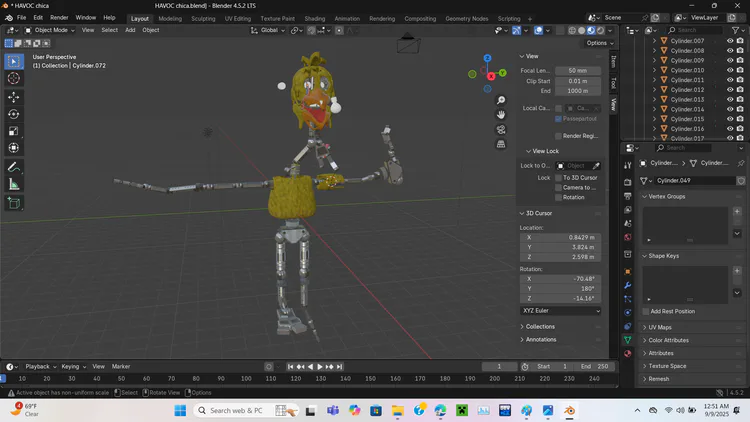Switch to the Modeling workspace tab
This screenshot has width=750, height=422.
click(170, 19)
